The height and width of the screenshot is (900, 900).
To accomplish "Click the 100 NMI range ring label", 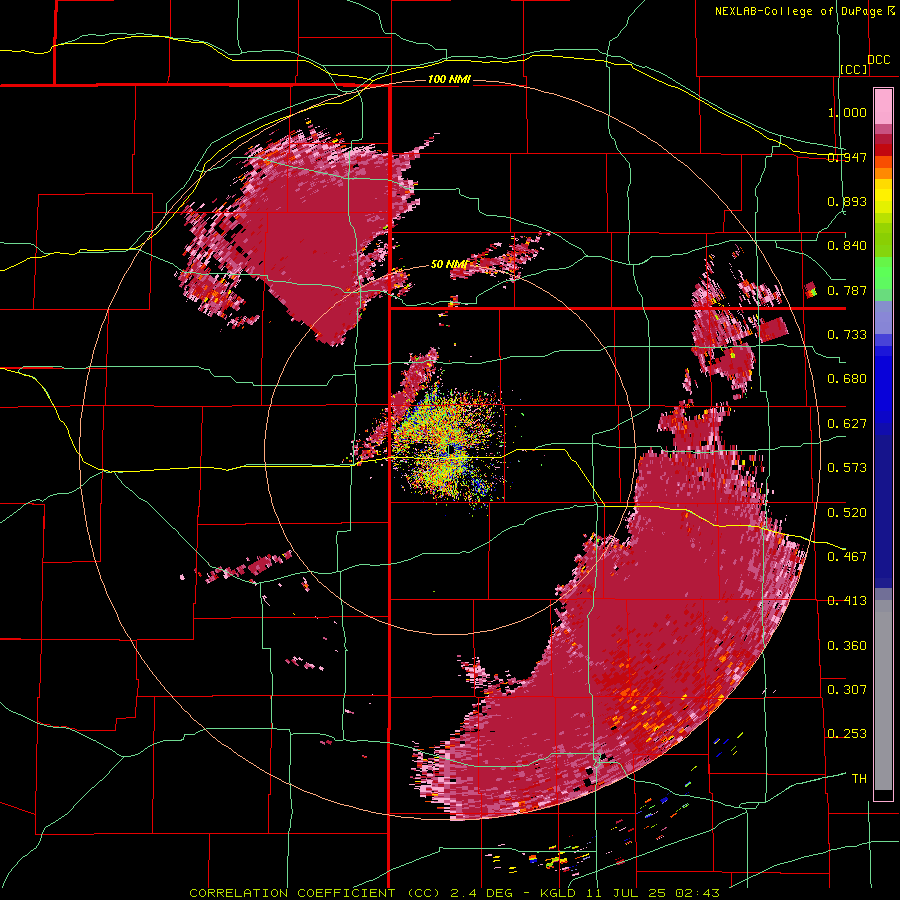I will click(449, 79).
